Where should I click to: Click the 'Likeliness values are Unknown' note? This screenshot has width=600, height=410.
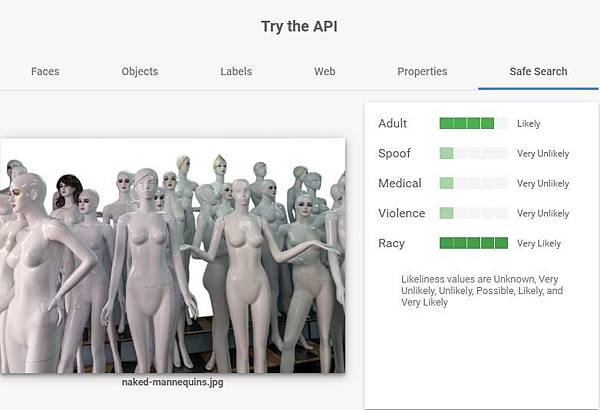[482, 291]
